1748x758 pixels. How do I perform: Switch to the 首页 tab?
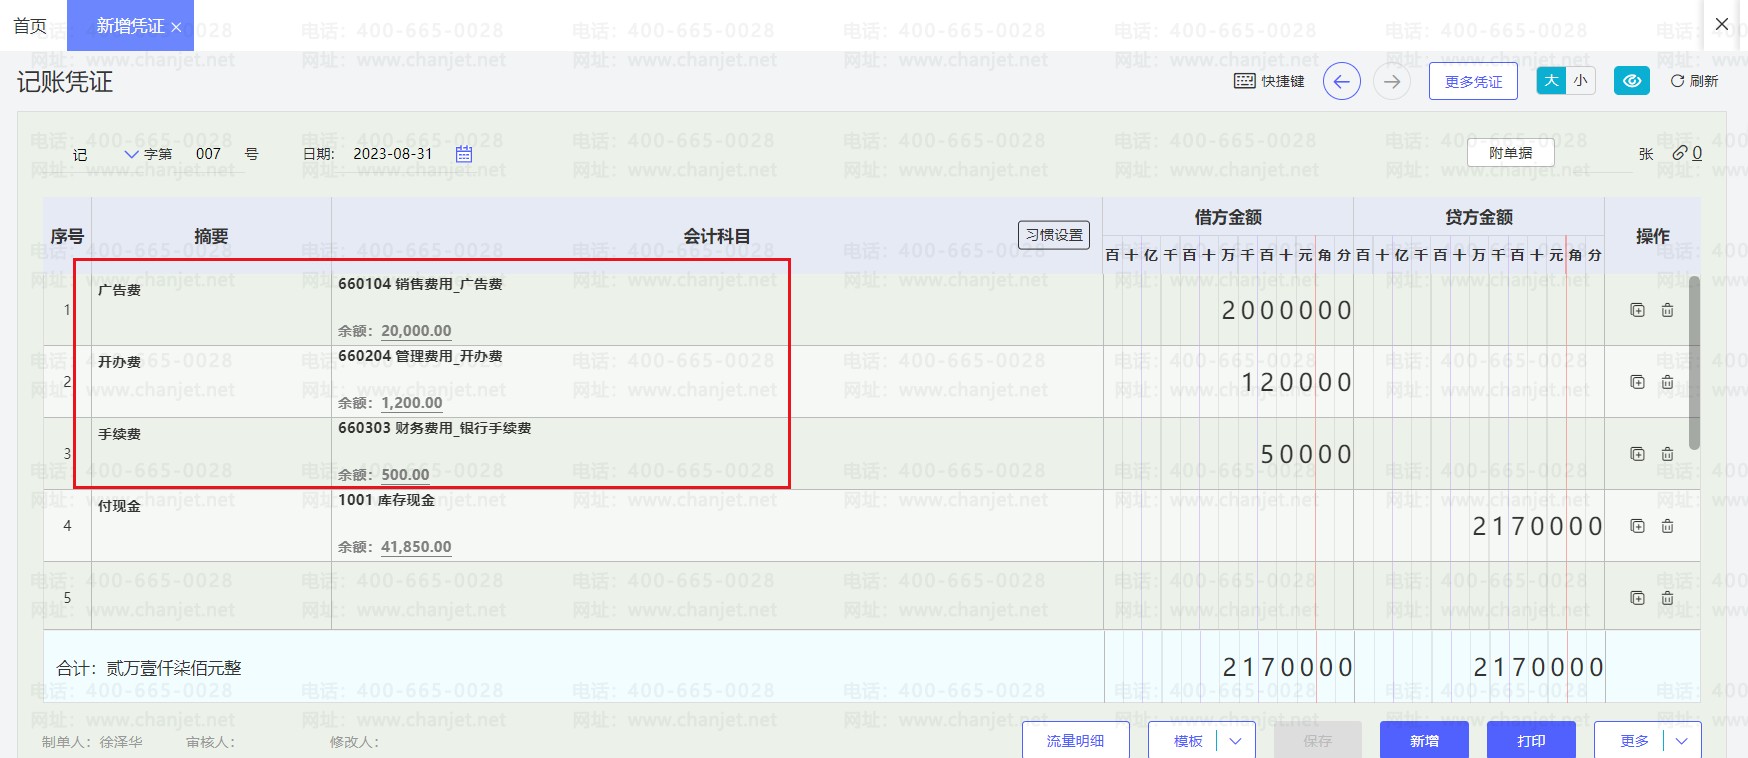point(30,26)
